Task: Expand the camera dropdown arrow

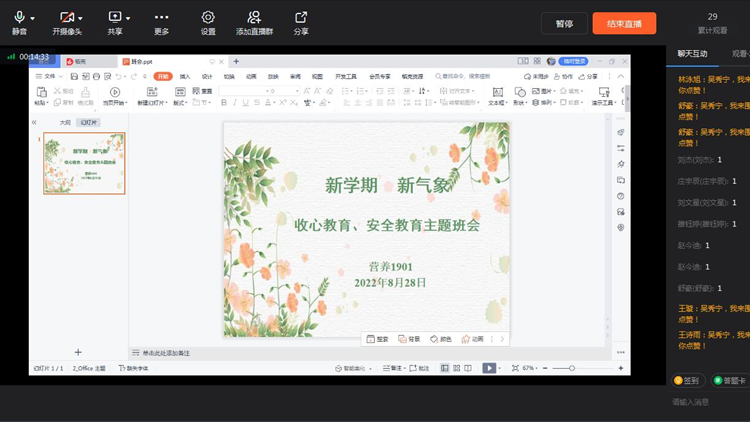Action: pyautogui.click(x=81, y=18)
